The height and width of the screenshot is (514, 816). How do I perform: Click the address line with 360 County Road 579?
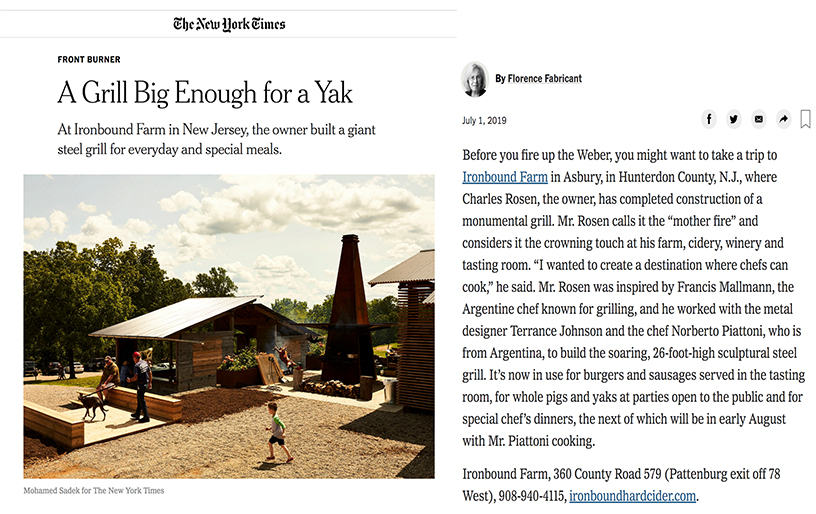point(621,485)
